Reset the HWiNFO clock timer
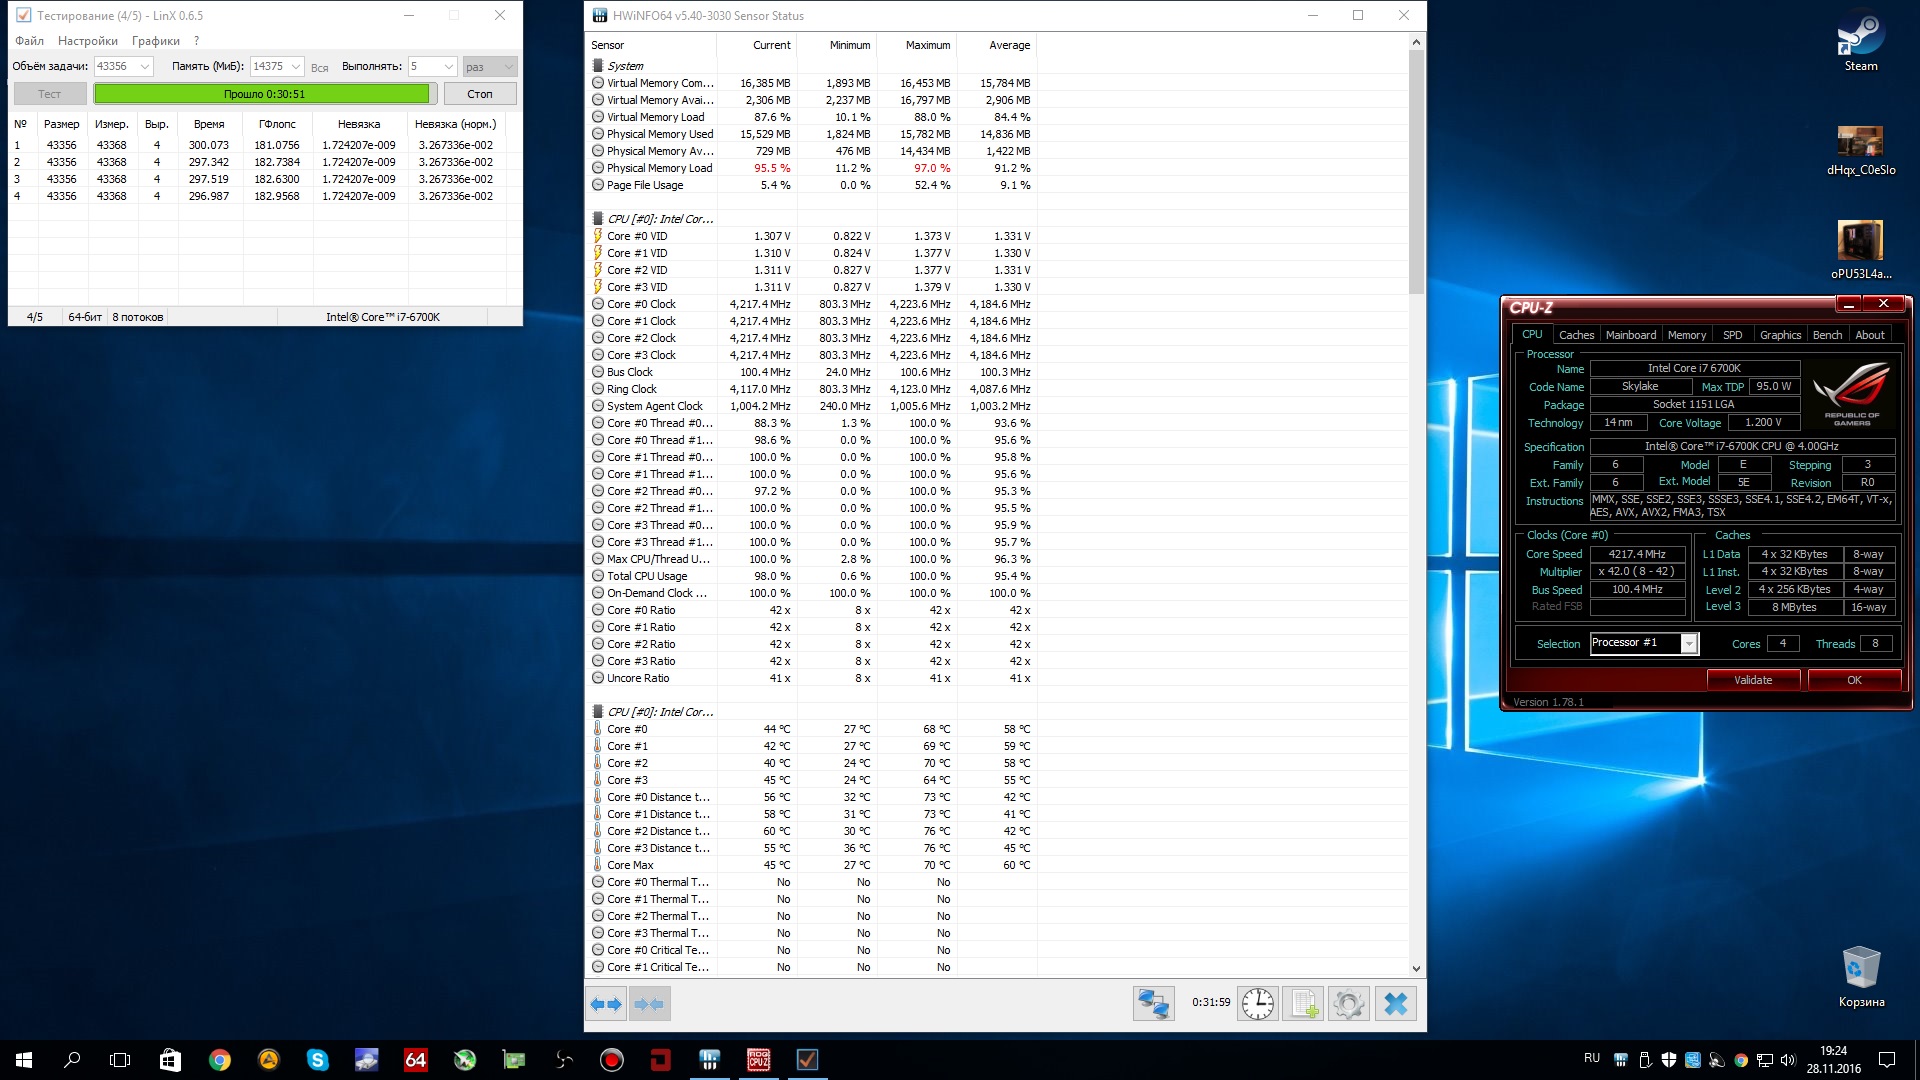1920x1080 pixels. click(x=1258, y=1004)
